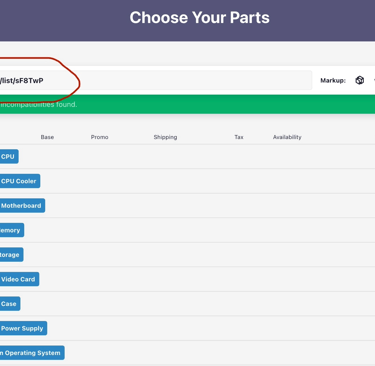375x366 pixels.
Task: Add Memory to the parts list
Action: (x=12, y=230)
